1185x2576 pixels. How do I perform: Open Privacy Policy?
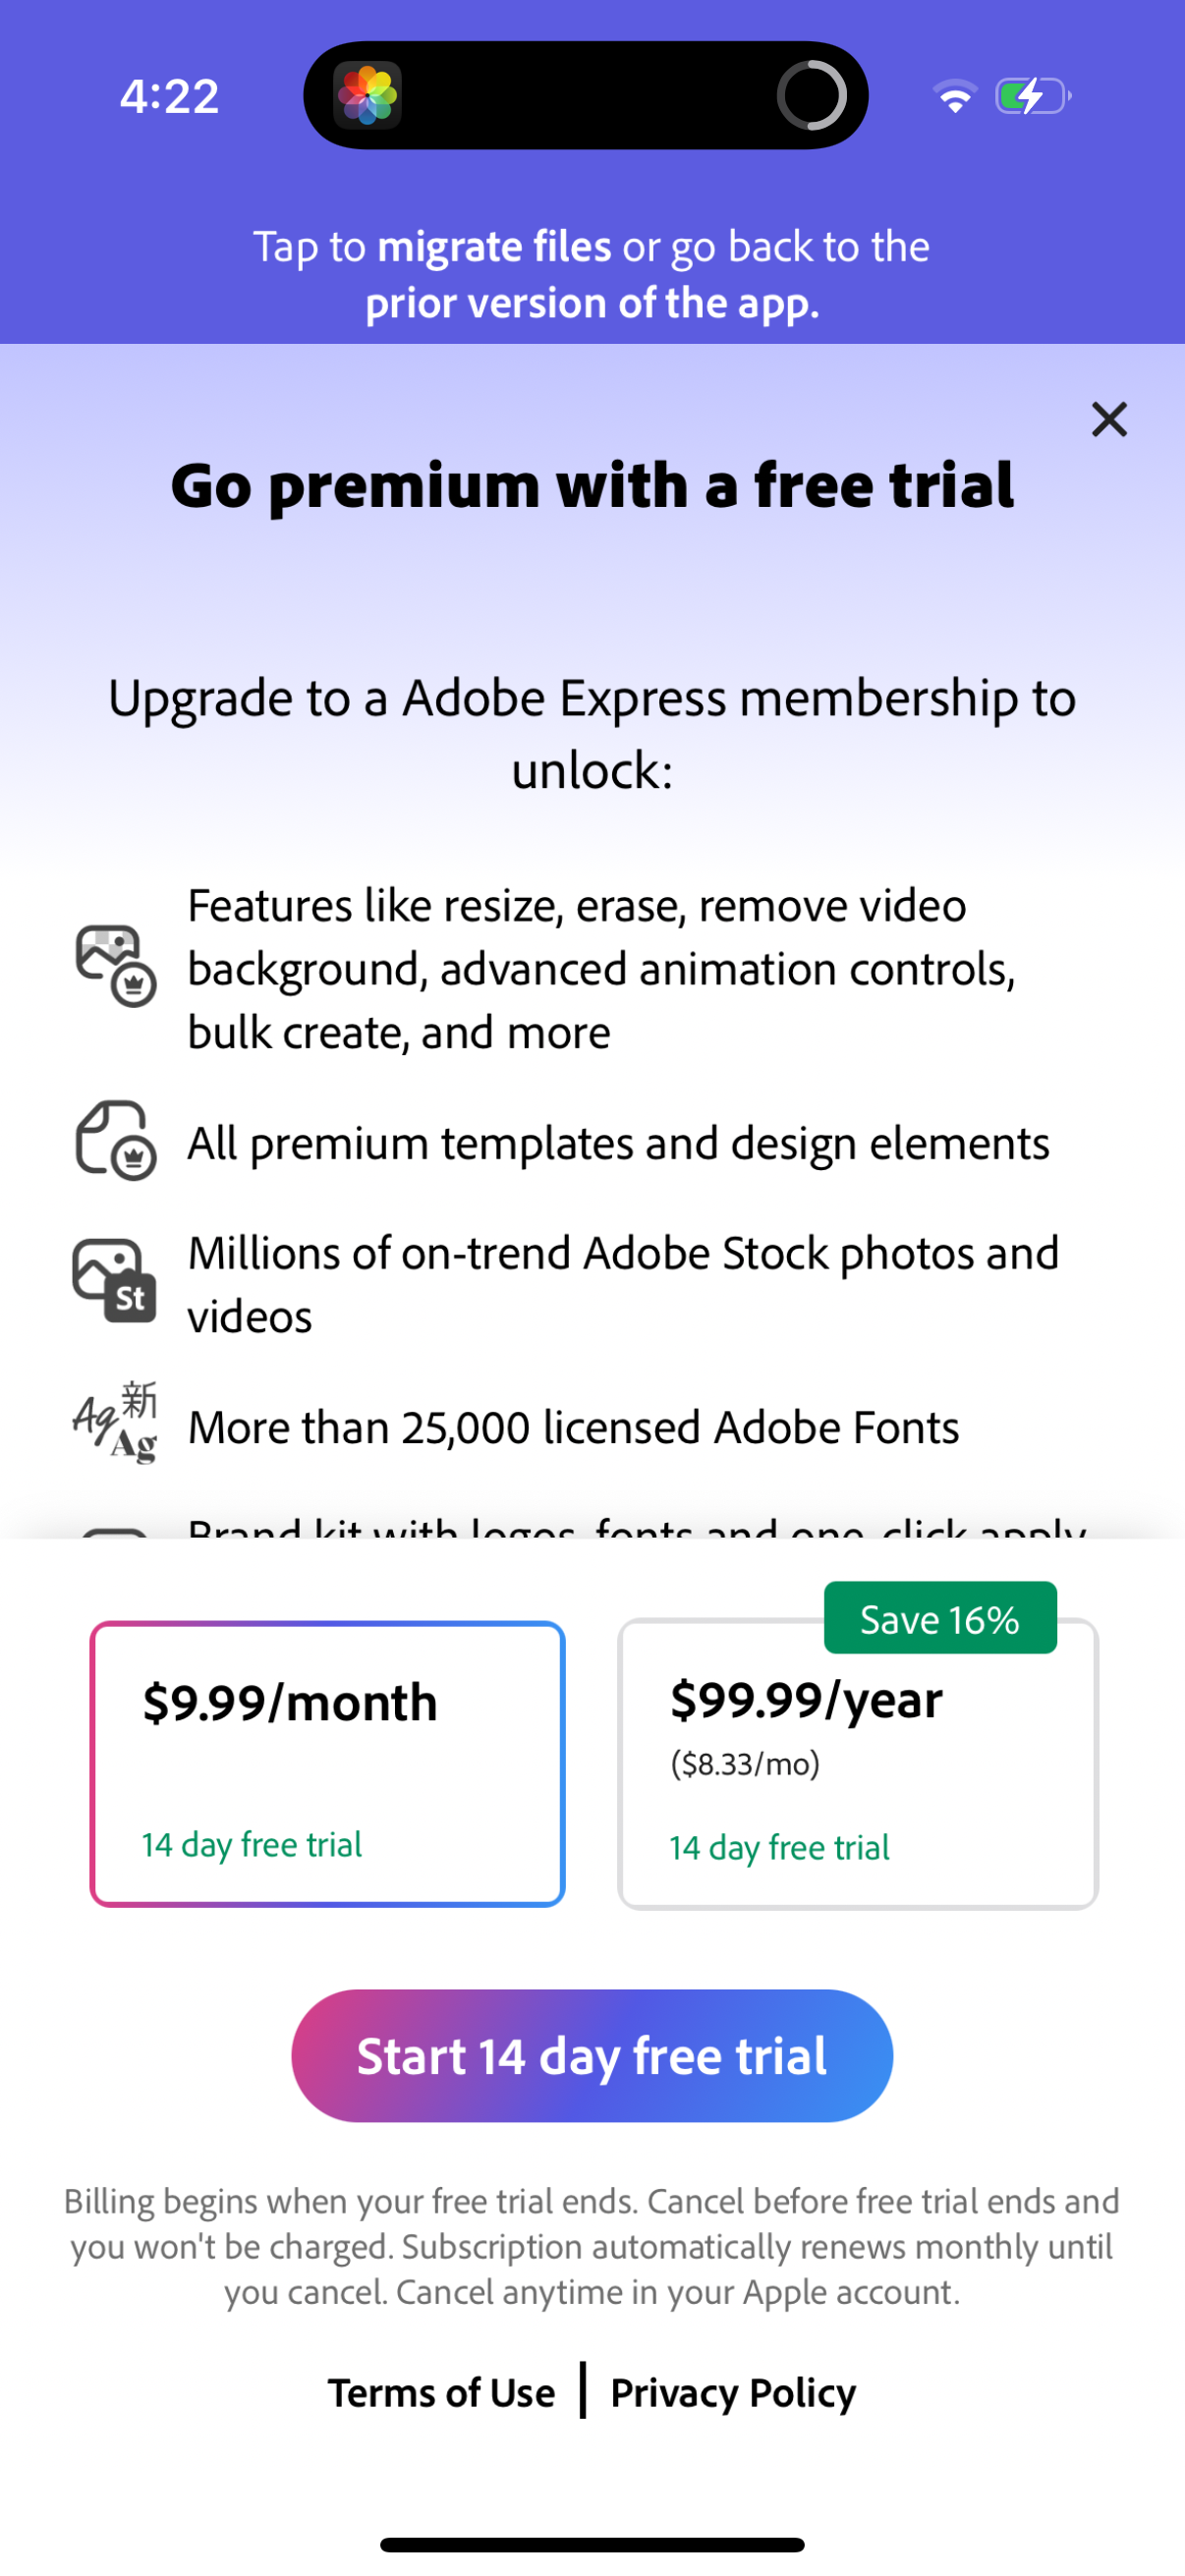pyautogui.click(x=733, y=2392)
